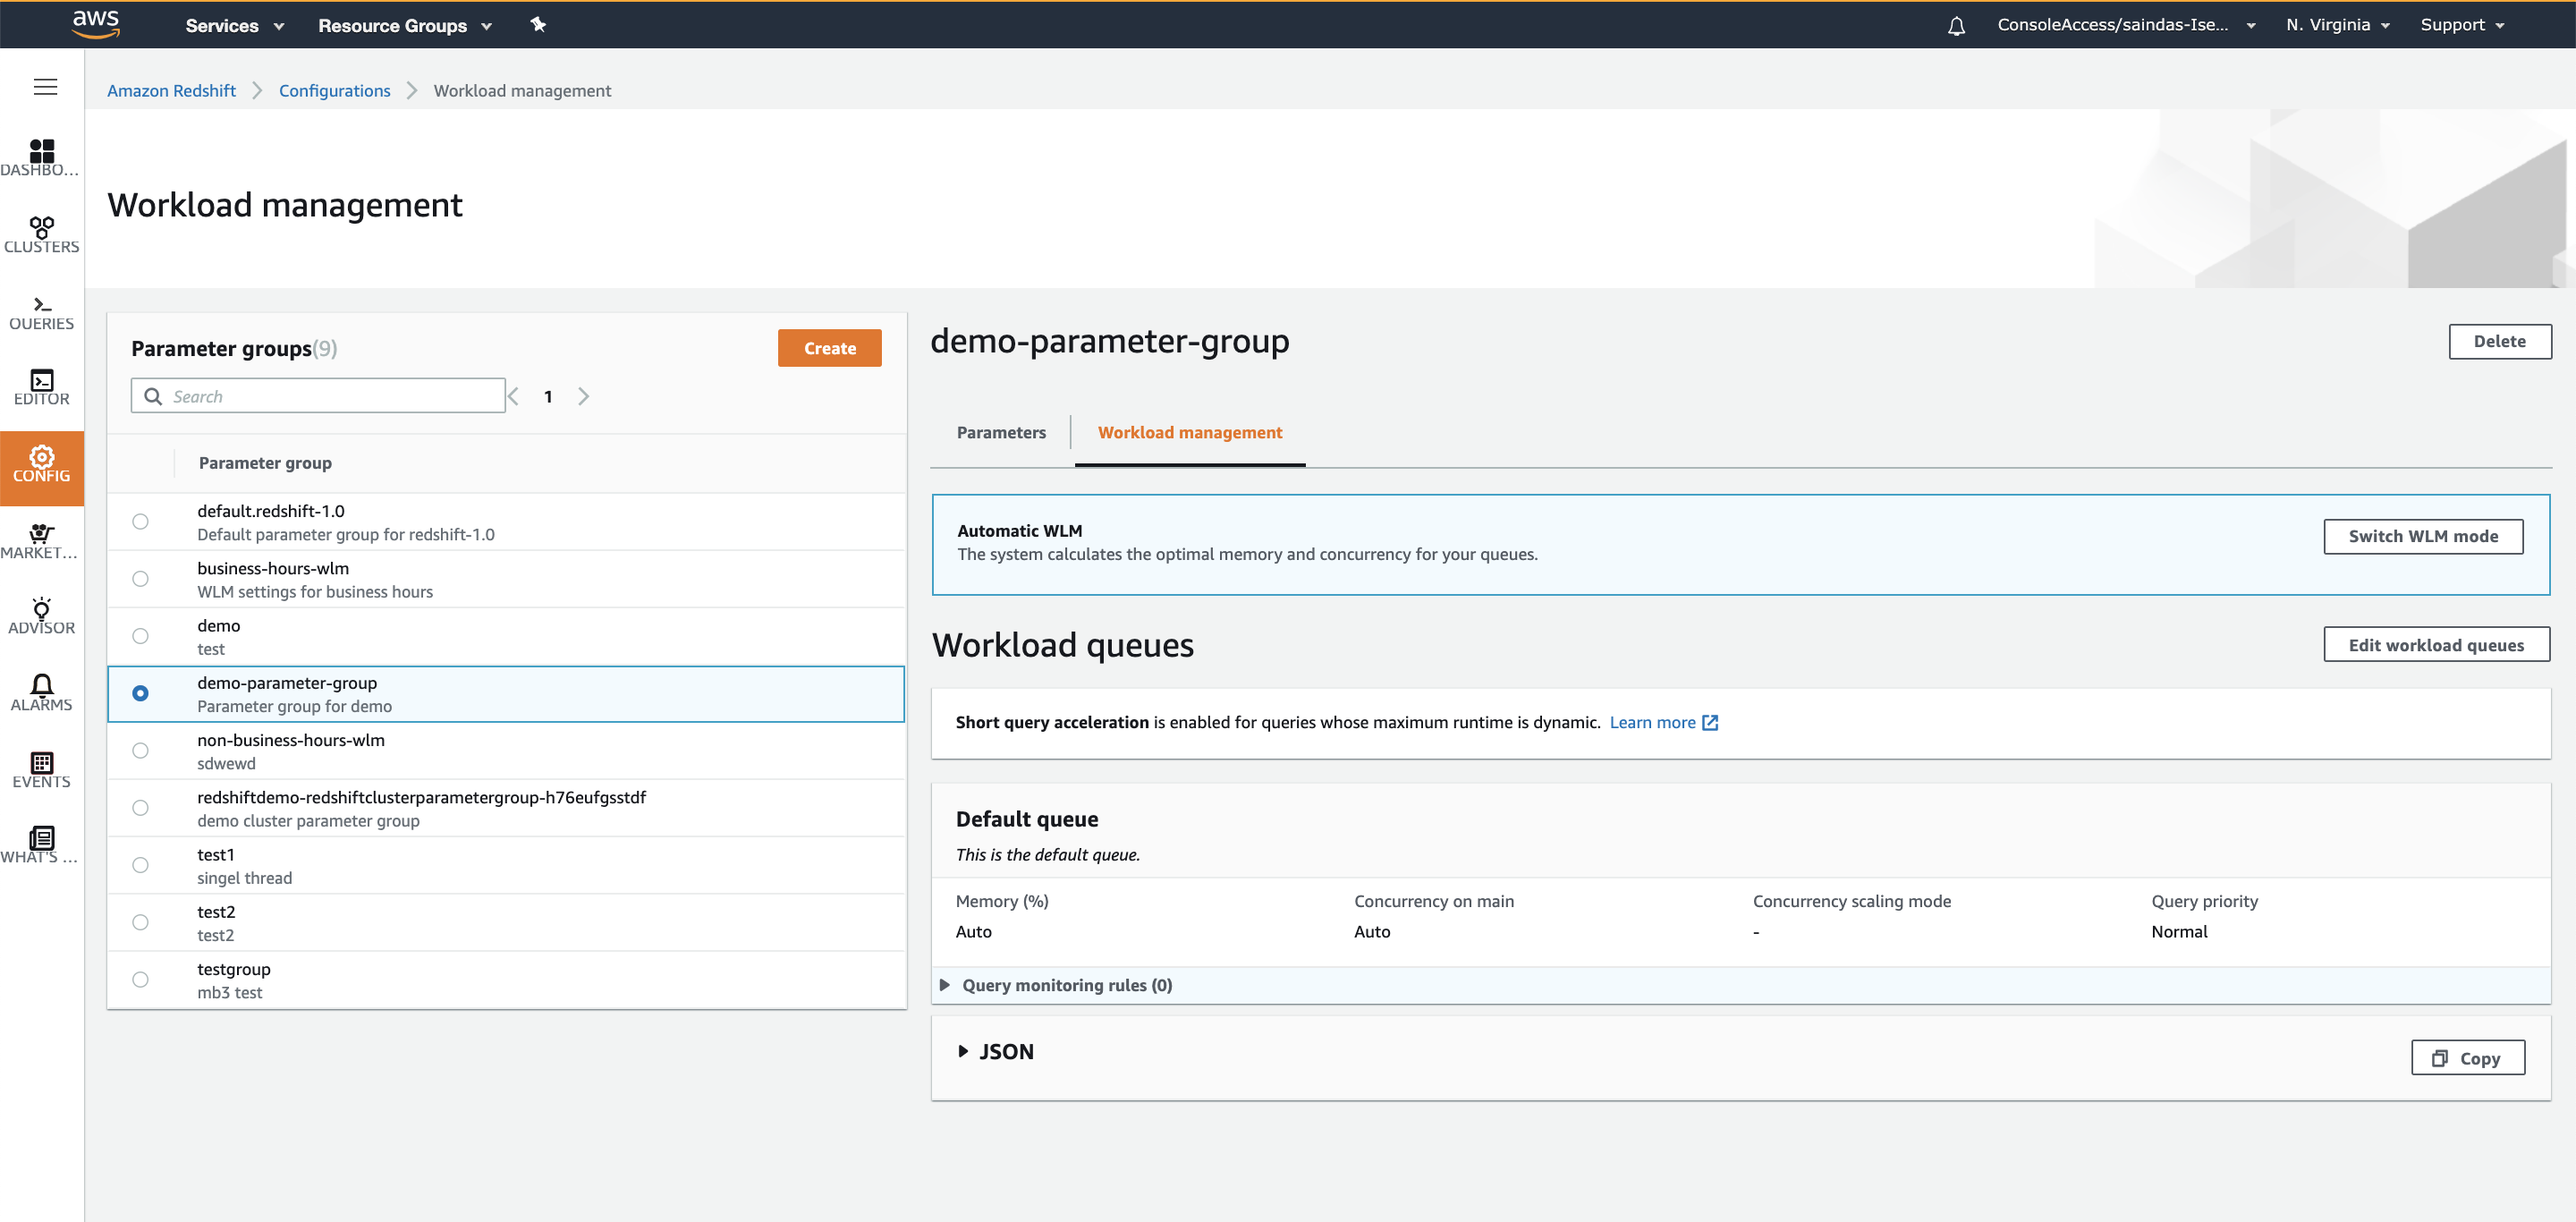The image size is (2576, 1222).
Task: Click the 'Default queue' heading
Action: pos(1027,819)
